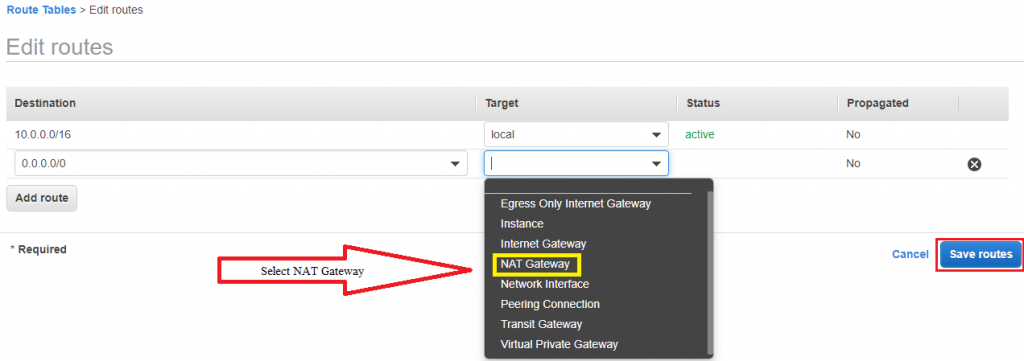Choose Virtual Private Gateway option
Screen dimensions: 1024x361
(558, 344)
